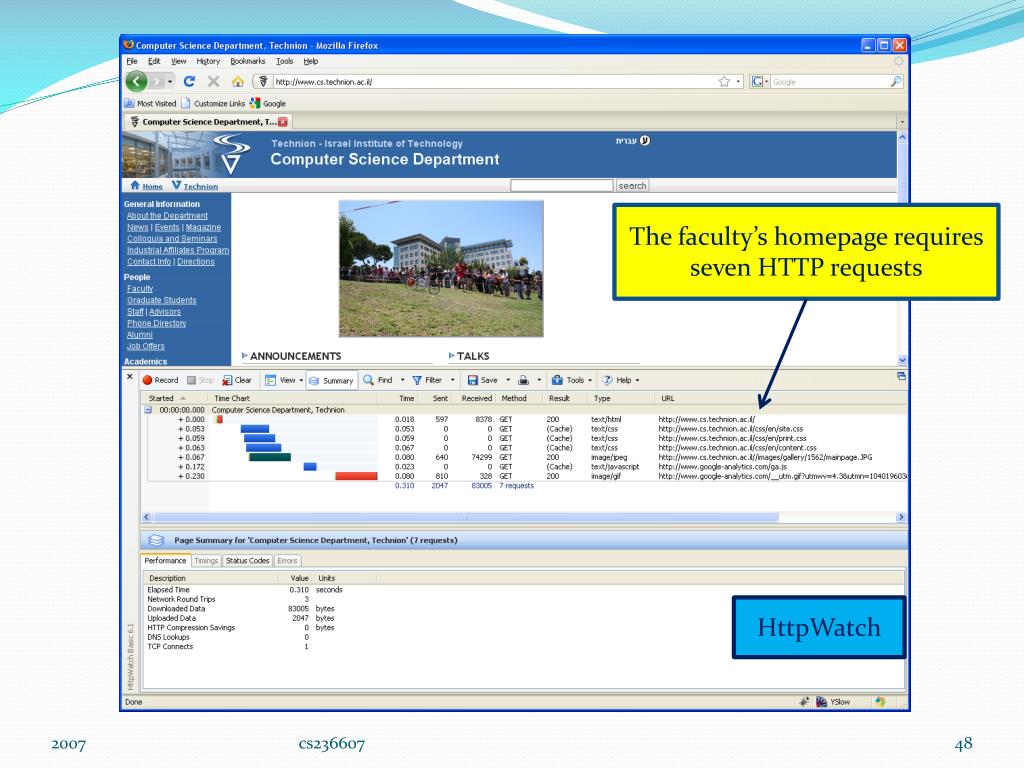1024x768 pixels.
Task: Open Phone Directory link
Action: point(157,323)
